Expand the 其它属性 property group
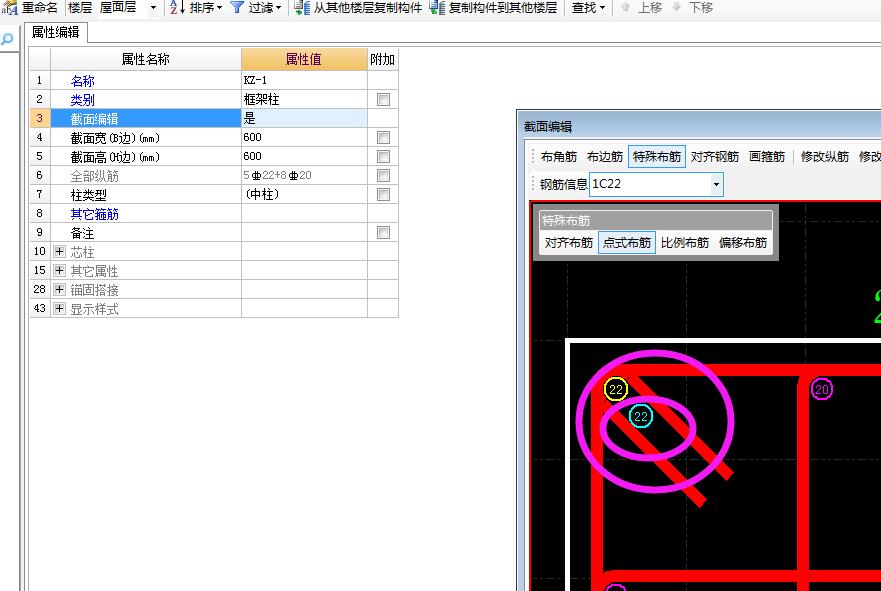The image size is (881, 591). tap(60, 270)
